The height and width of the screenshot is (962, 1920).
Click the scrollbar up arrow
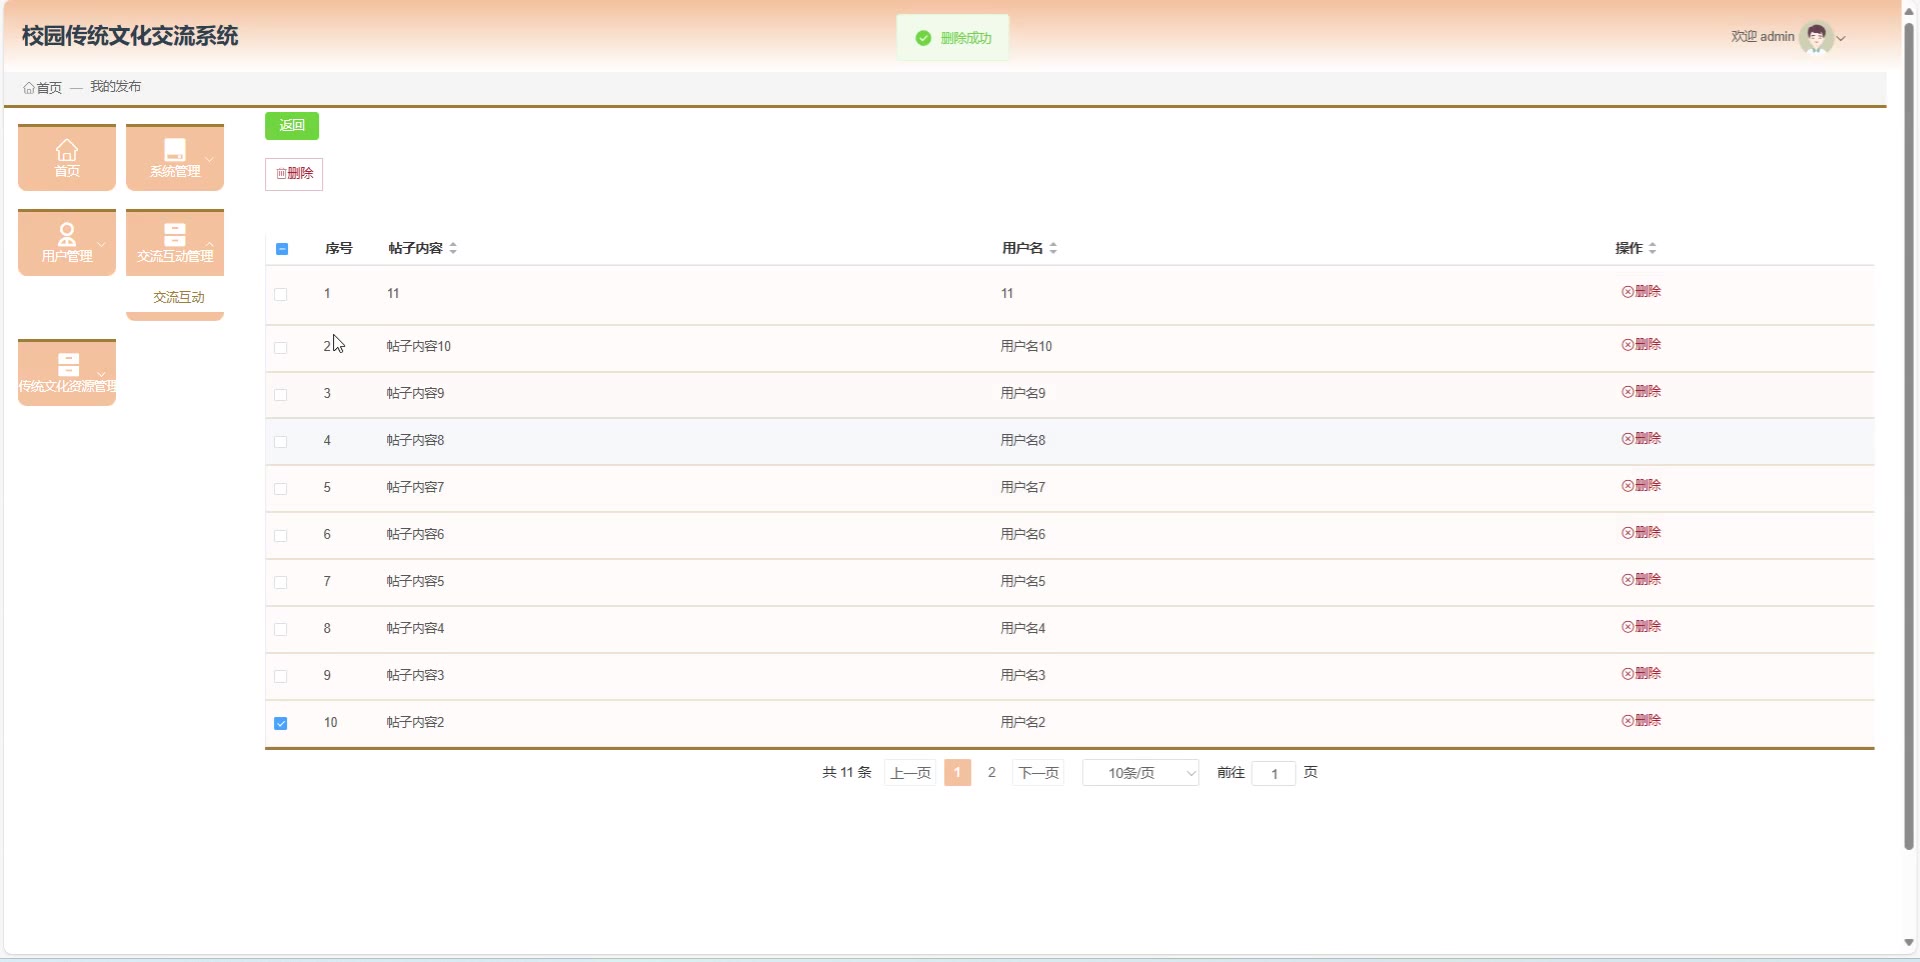pyautogui.click(x=1909, y=10)
